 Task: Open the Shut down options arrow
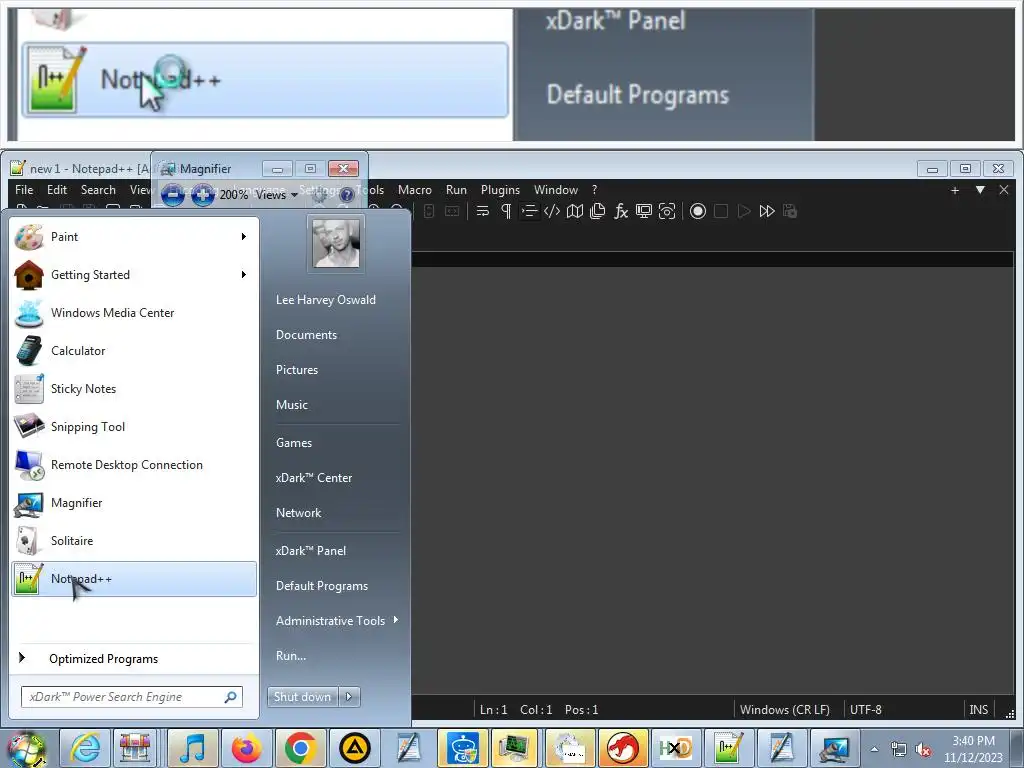tap(349, 697)
